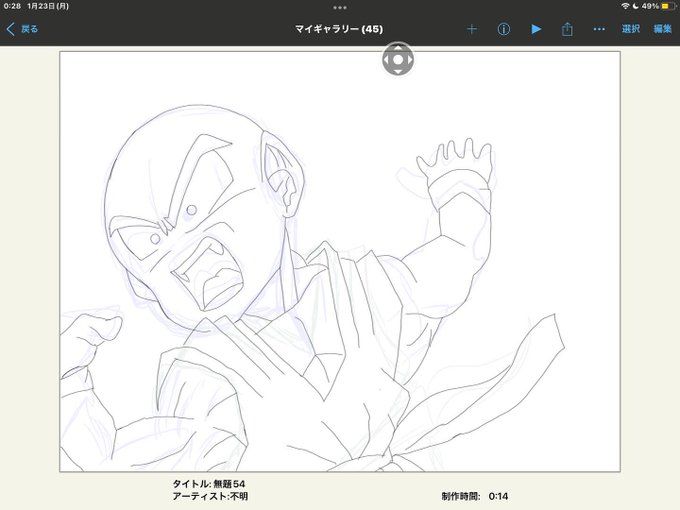
Task: Open the artwork info icon
Action: coord(503,29)
